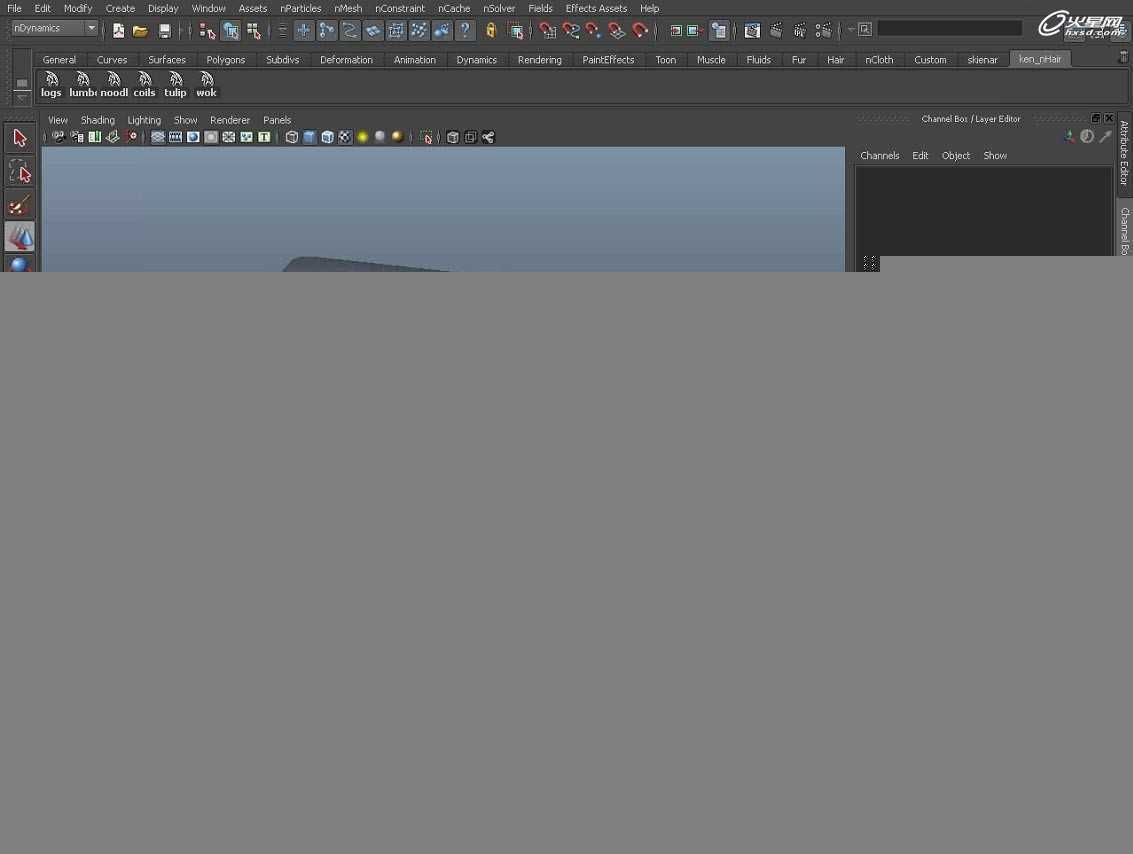Click the logs shelf button
Screen dimensions: 1133x854
(x=51, y=85)
